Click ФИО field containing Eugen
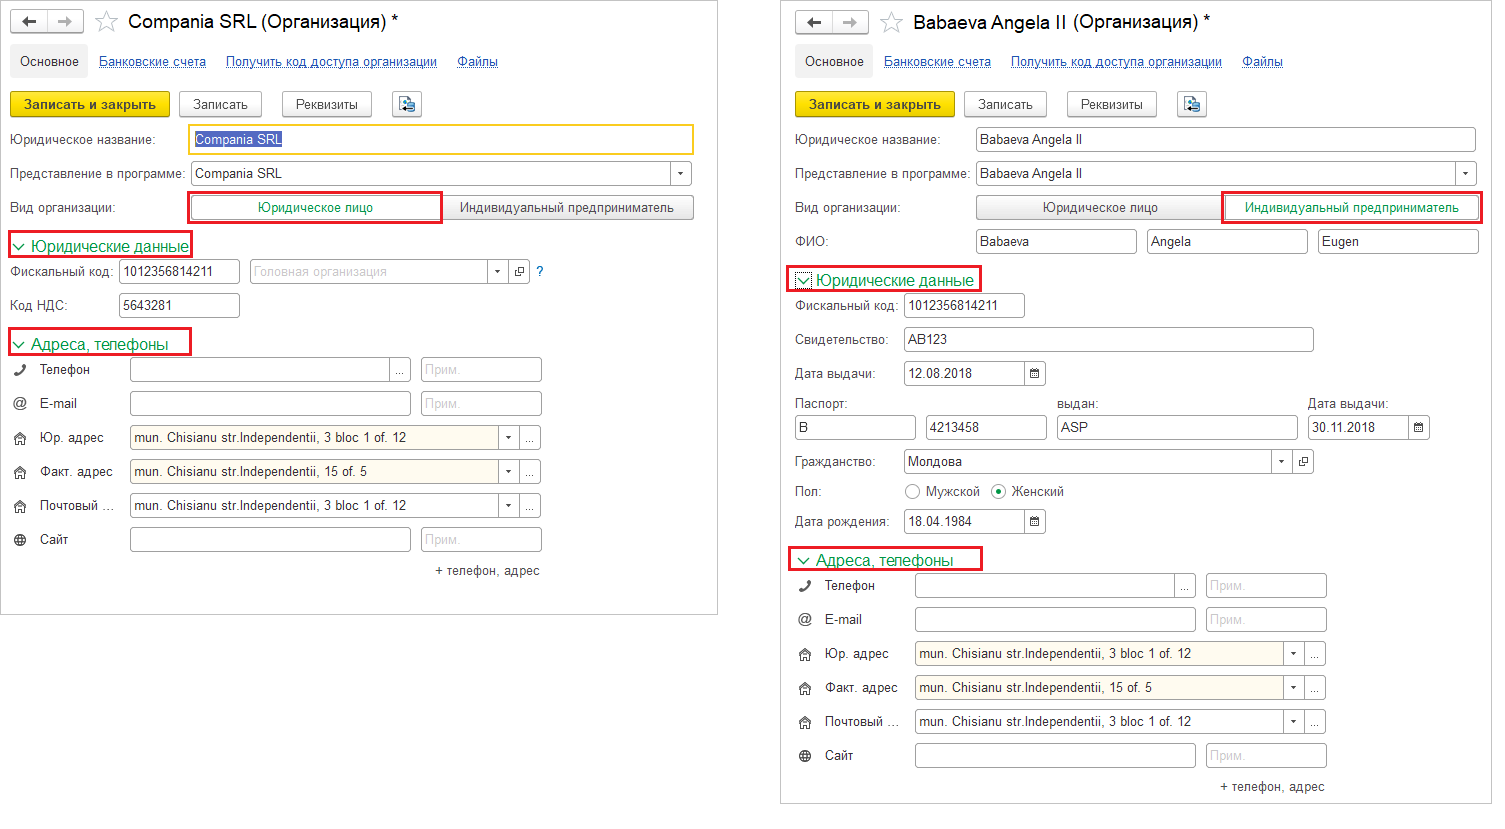Image resolution: width=1505 pixels, height=829 pixels. [x=1398, y=242]
